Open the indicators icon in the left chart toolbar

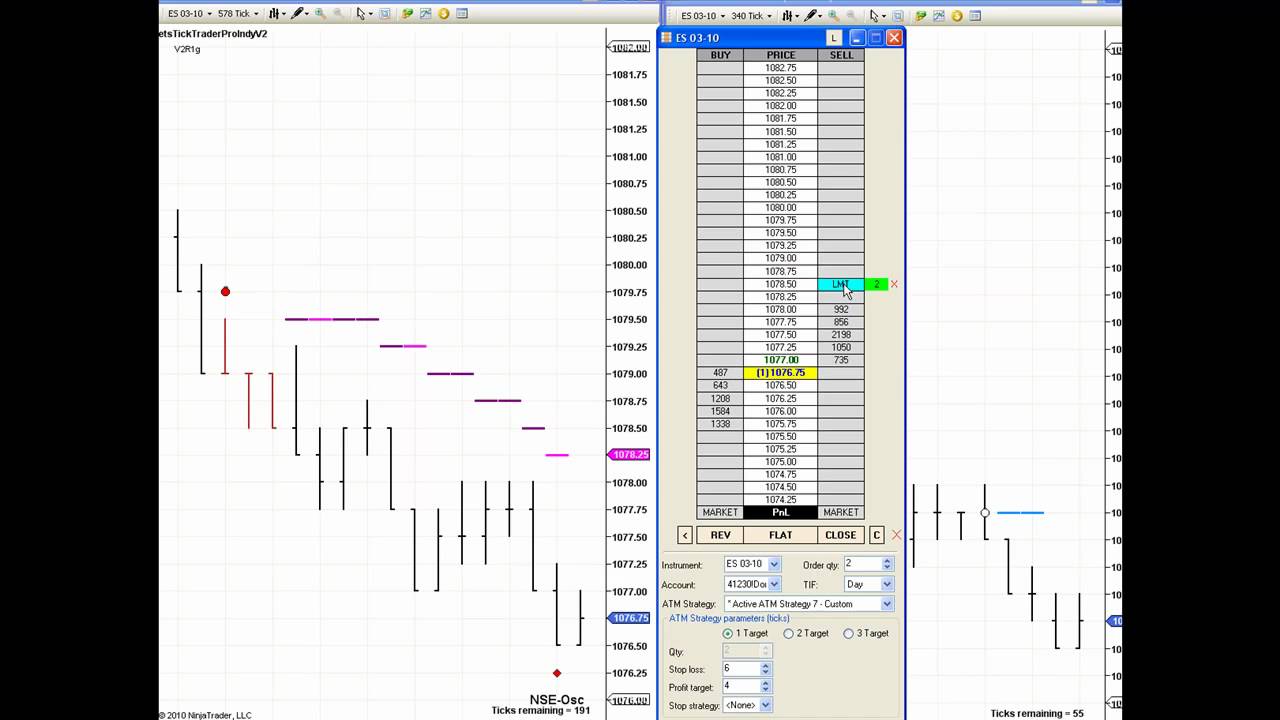tap(407, 14)
